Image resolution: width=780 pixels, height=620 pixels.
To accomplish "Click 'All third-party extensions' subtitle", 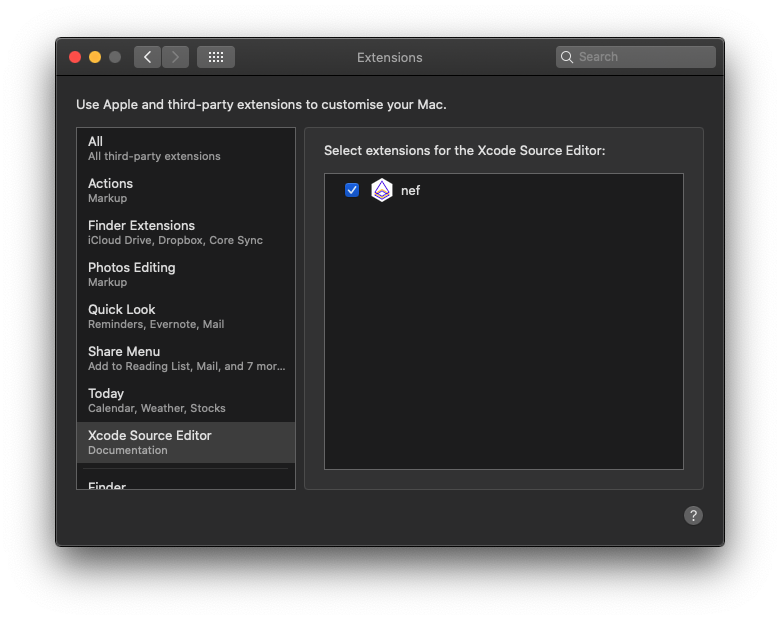I will pyautogui.click(x=154, y=156).
